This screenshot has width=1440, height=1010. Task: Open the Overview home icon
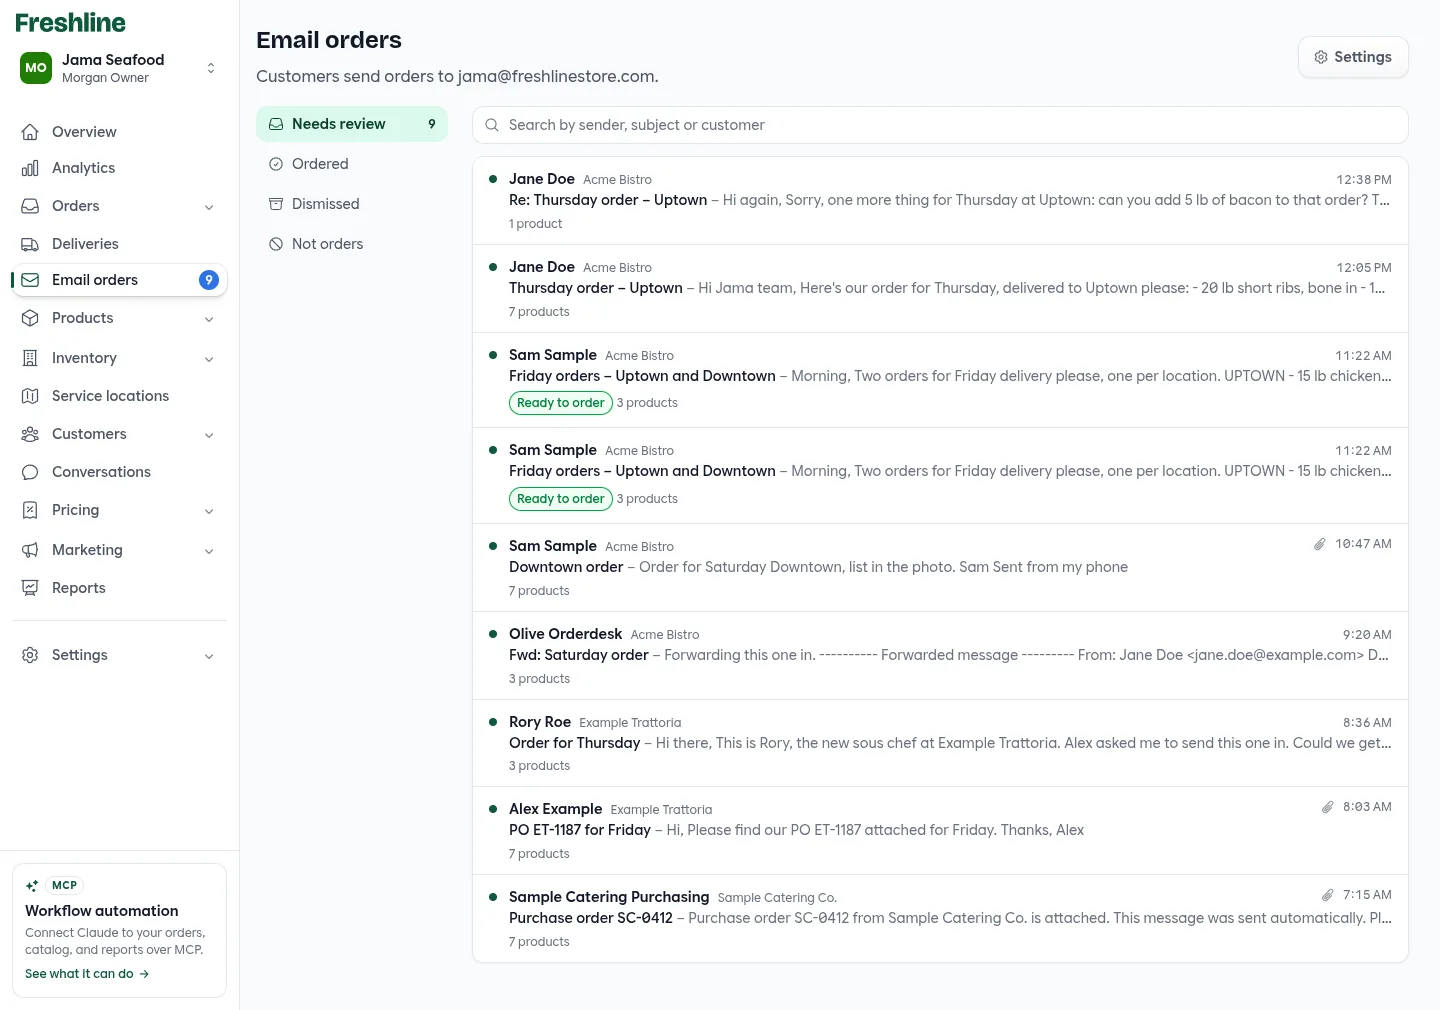click(x=30, y=132)
